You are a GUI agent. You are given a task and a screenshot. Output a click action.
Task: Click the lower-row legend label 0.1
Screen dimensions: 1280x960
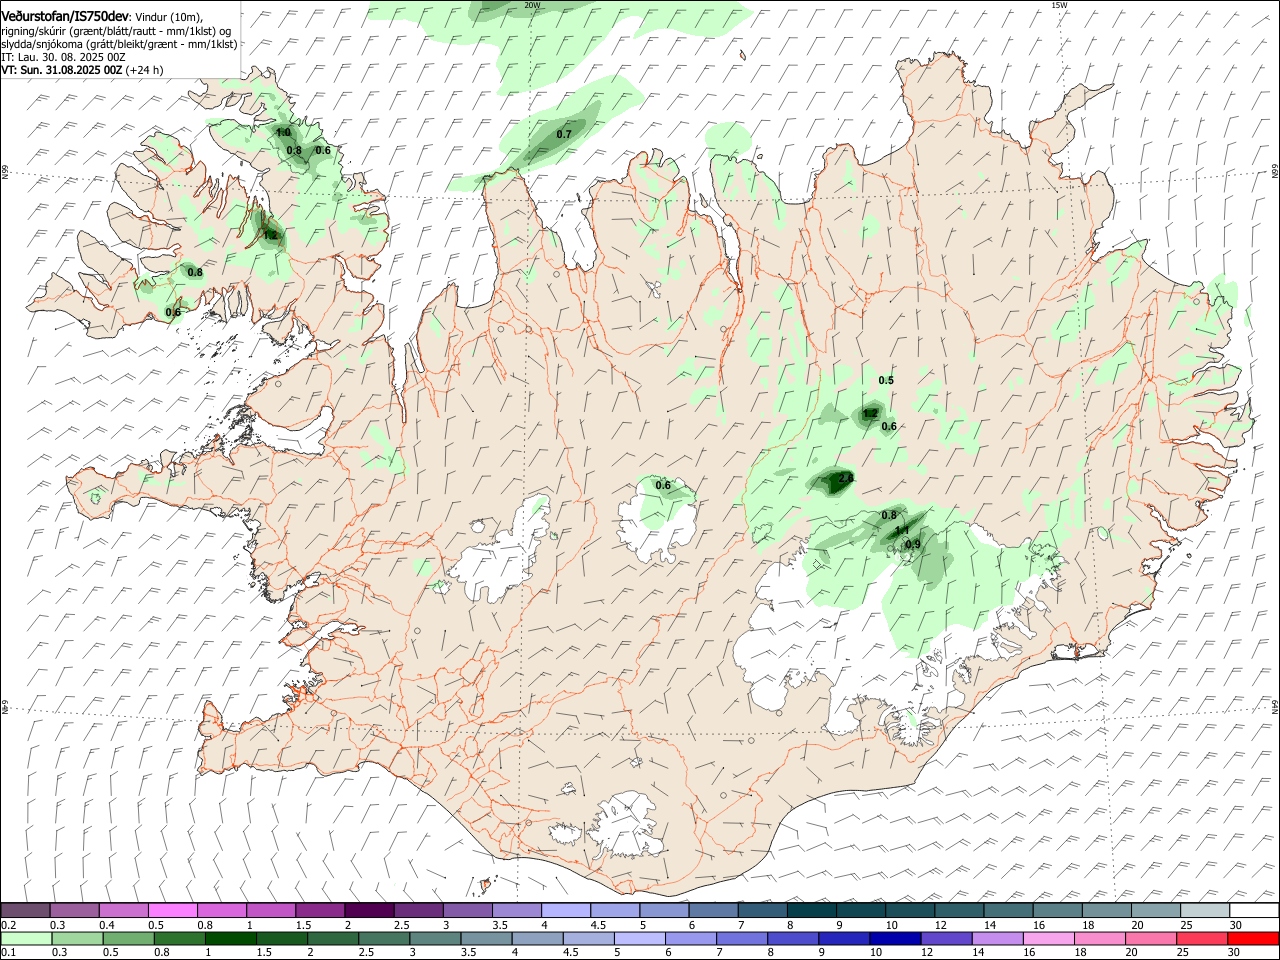click(x=9, y=953)
